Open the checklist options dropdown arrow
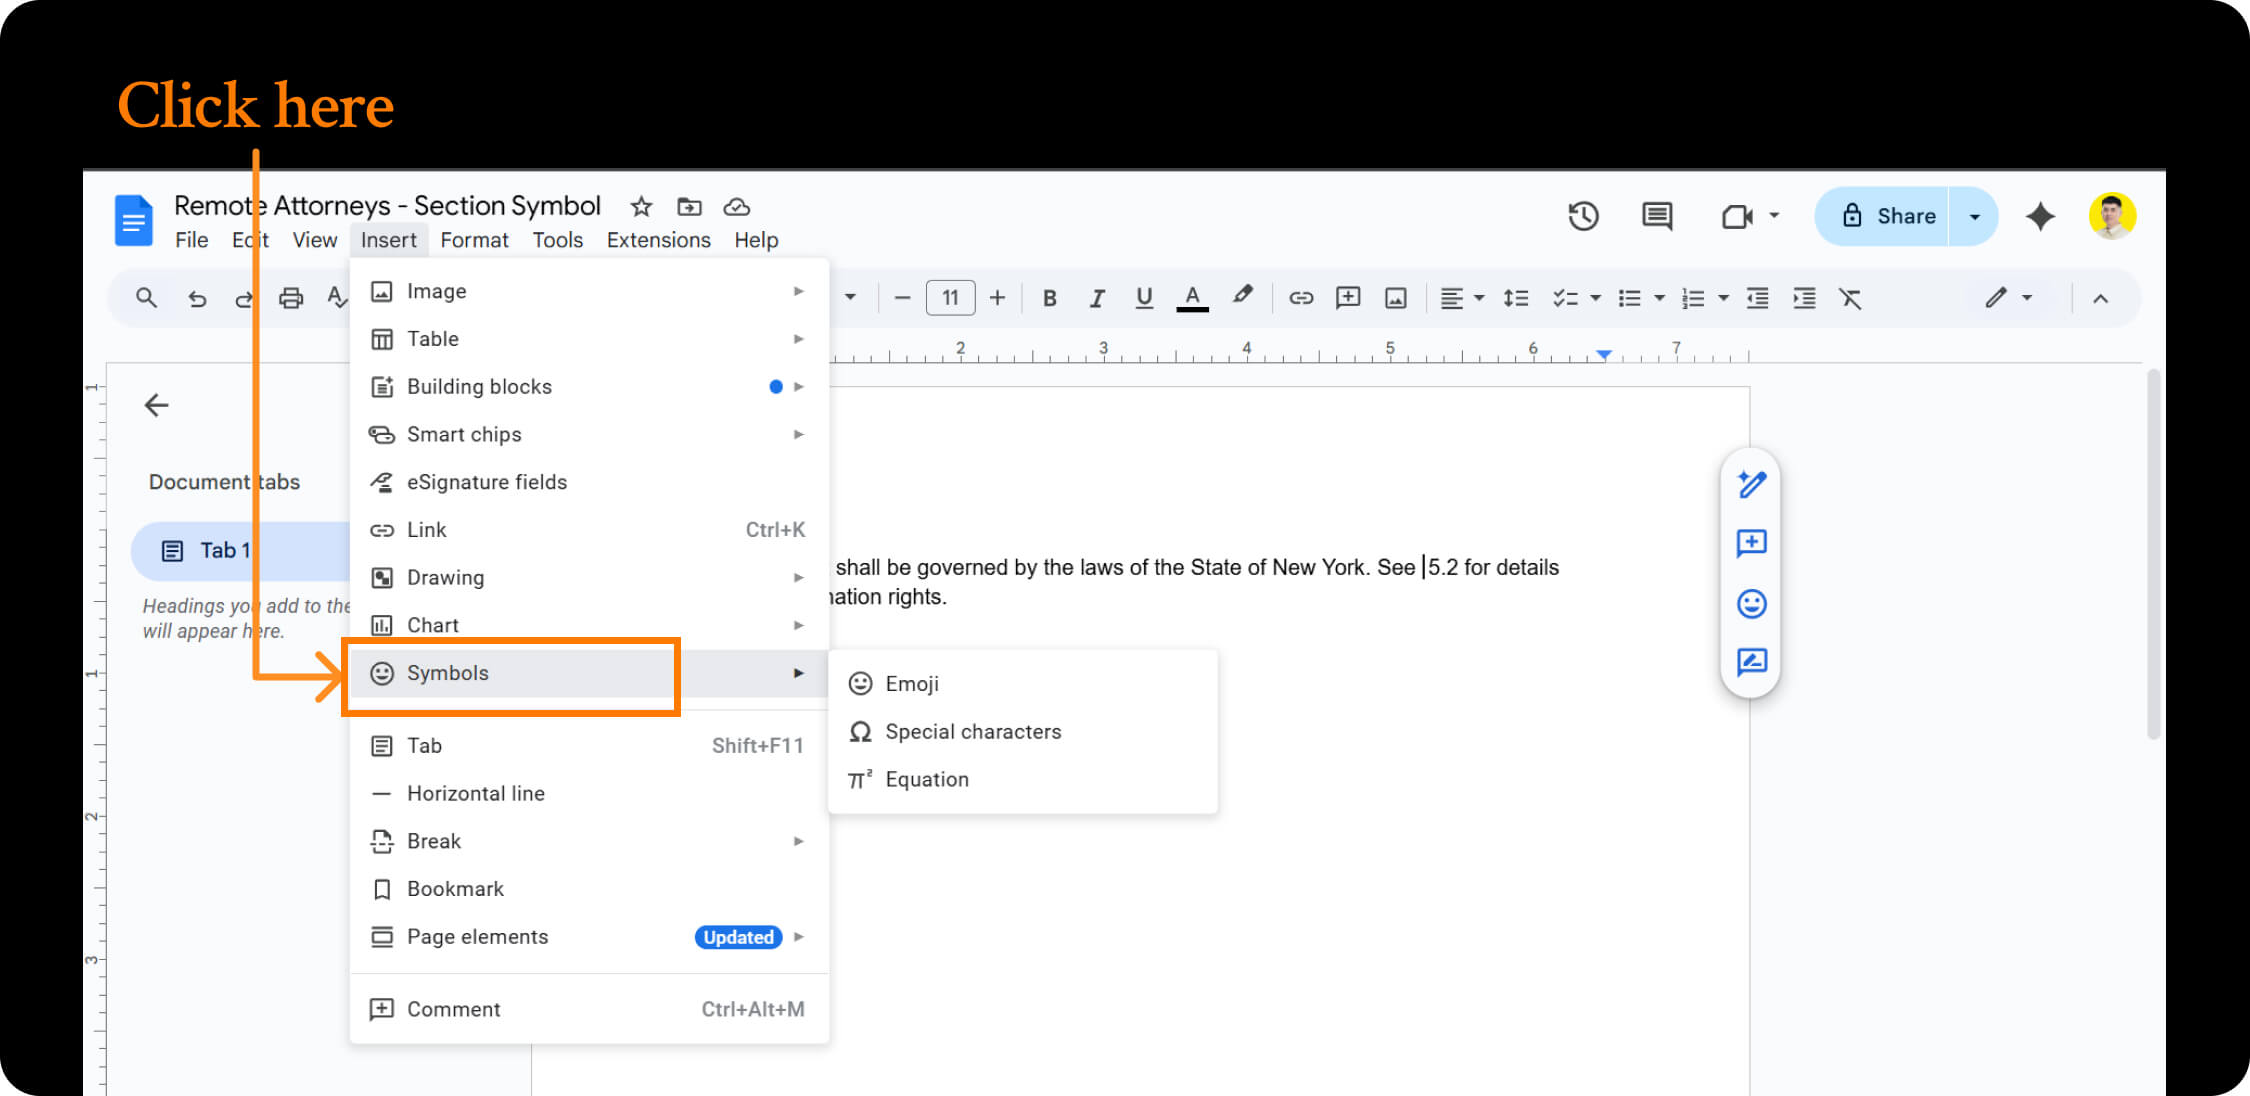 (x=1595, y=298)
